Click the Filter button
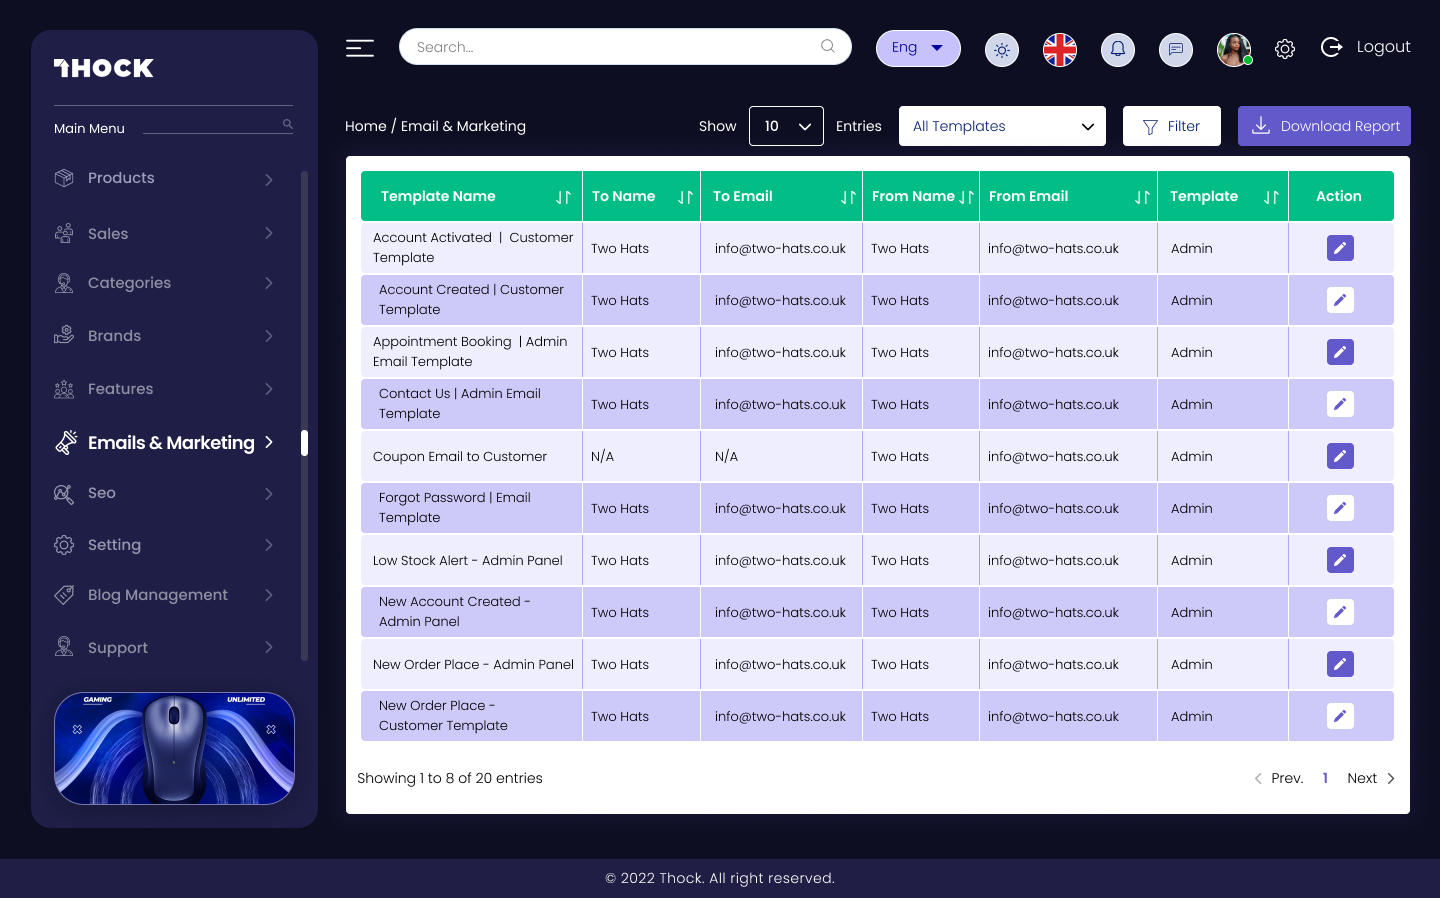Image resolution: width=1440 pixels, height=898 pixels. (x=1171, y=126)
